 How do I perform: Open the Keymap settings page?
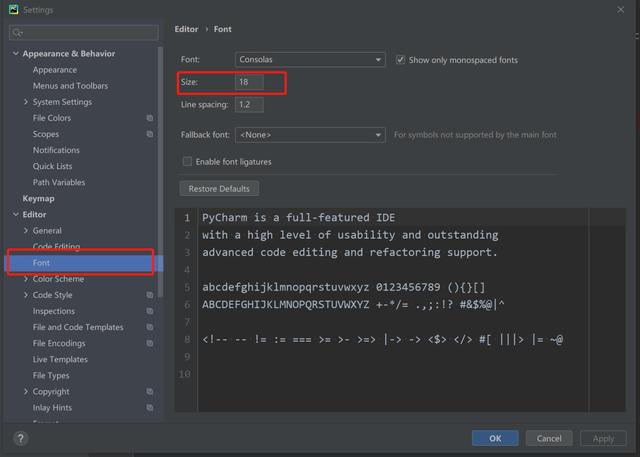[38, 198]
